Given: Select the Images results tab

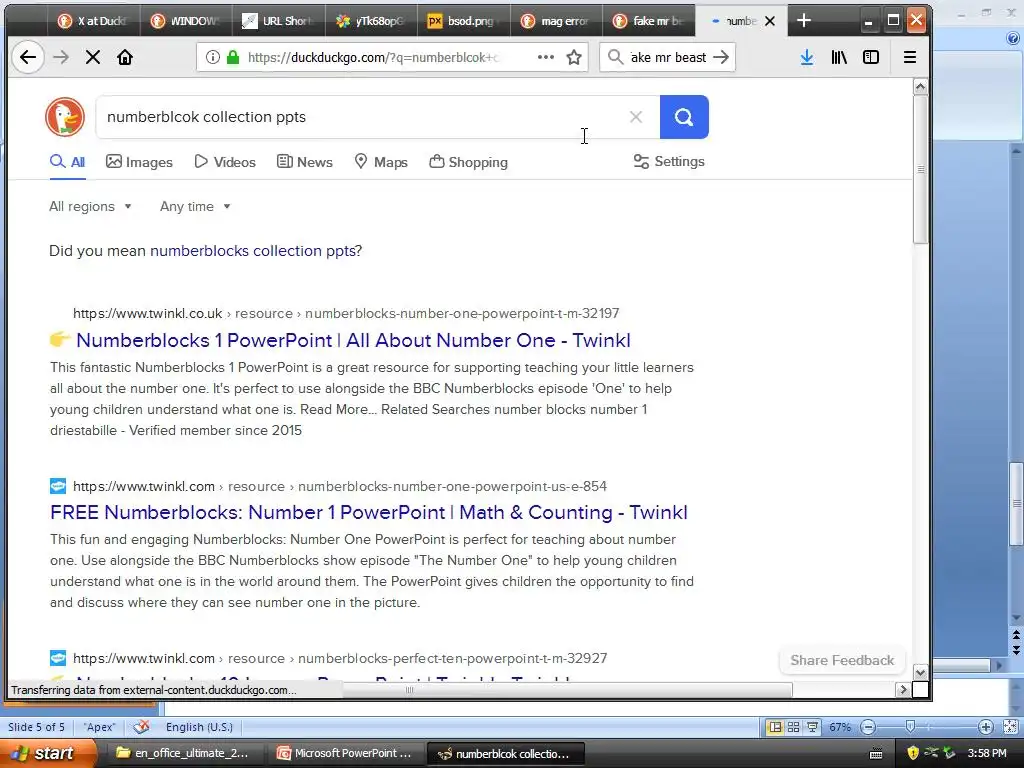Looking at the screenshot, I should point(139,162).
